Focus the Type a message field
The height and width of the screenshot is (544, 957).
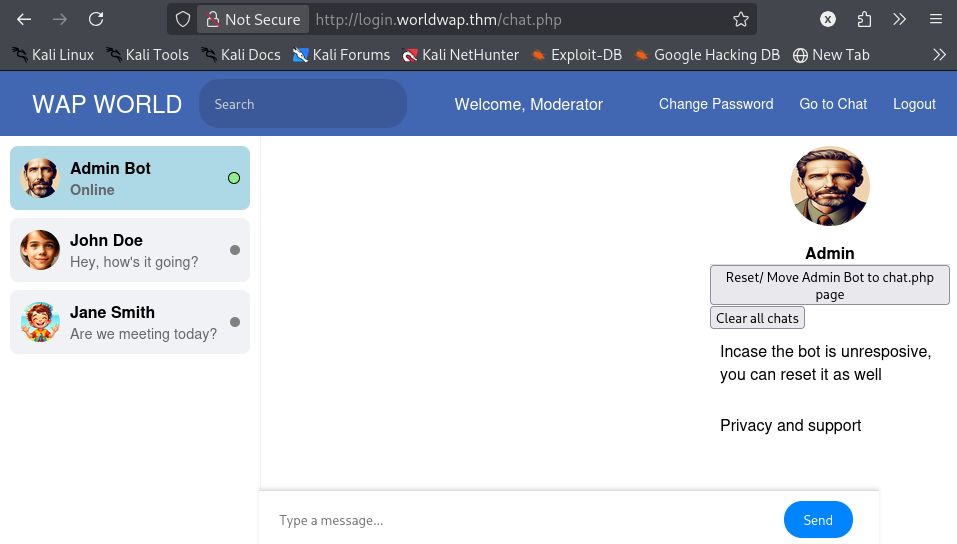click(525, 520)
